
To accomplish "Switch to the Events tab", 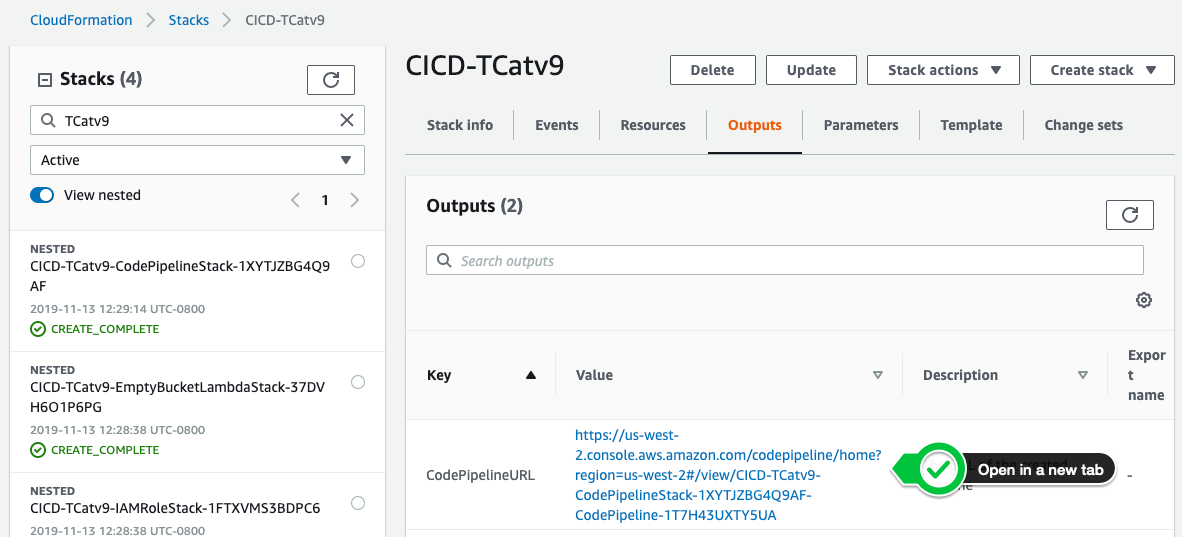I will (x=557, y=125).
